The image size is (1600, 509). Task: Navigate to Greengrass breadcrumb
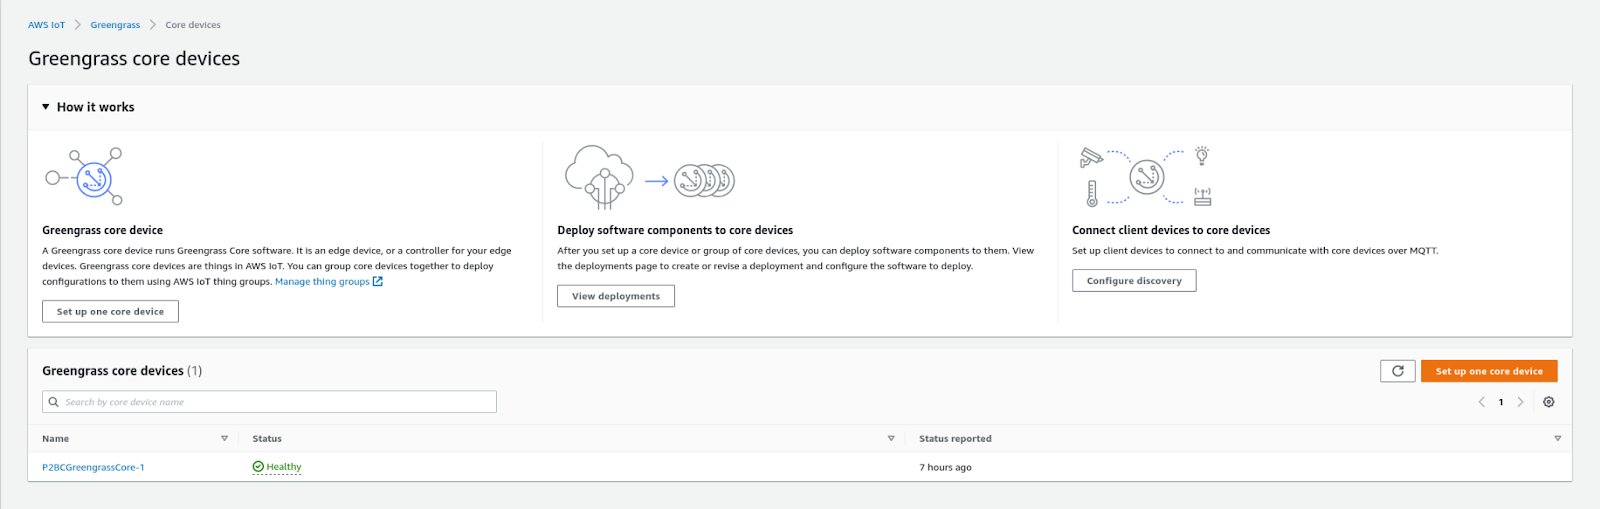(115, 25)
